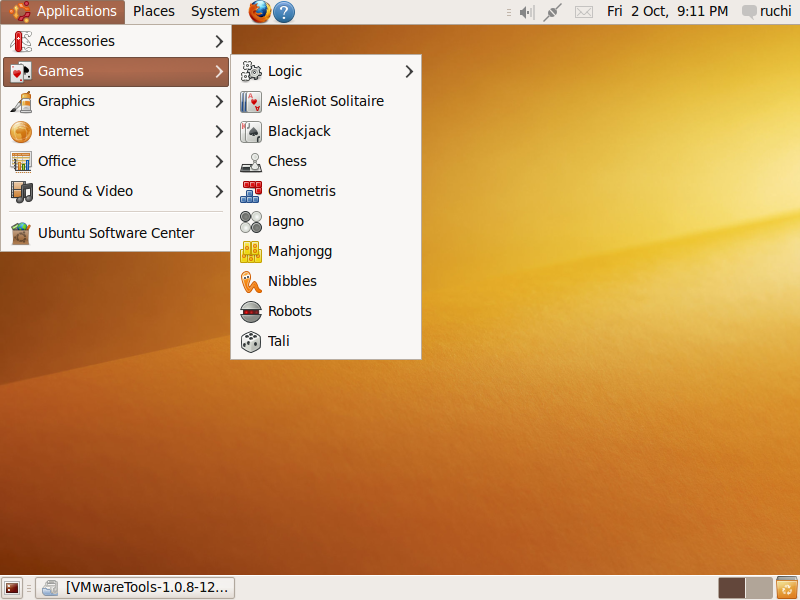This screenshot has width=800, height=600.
Task: Click the Robots head icon
Action: point(251,312)
